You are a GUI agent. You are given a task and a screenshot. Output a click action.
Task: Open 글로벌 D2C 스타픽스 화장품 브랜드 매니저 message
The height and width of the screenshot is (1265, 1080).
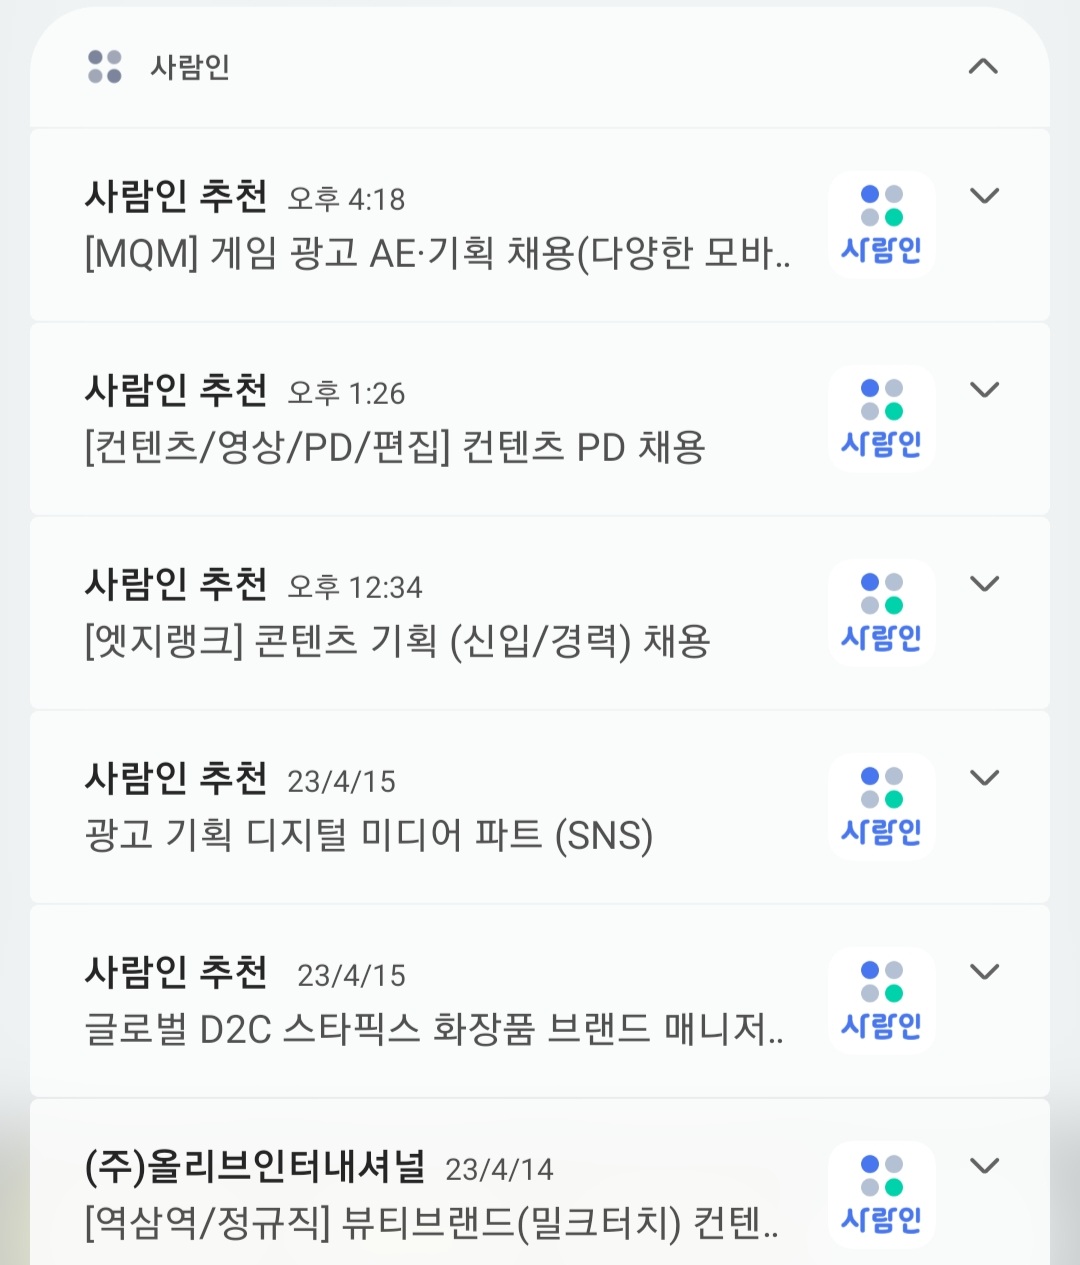click(435, 1029)
